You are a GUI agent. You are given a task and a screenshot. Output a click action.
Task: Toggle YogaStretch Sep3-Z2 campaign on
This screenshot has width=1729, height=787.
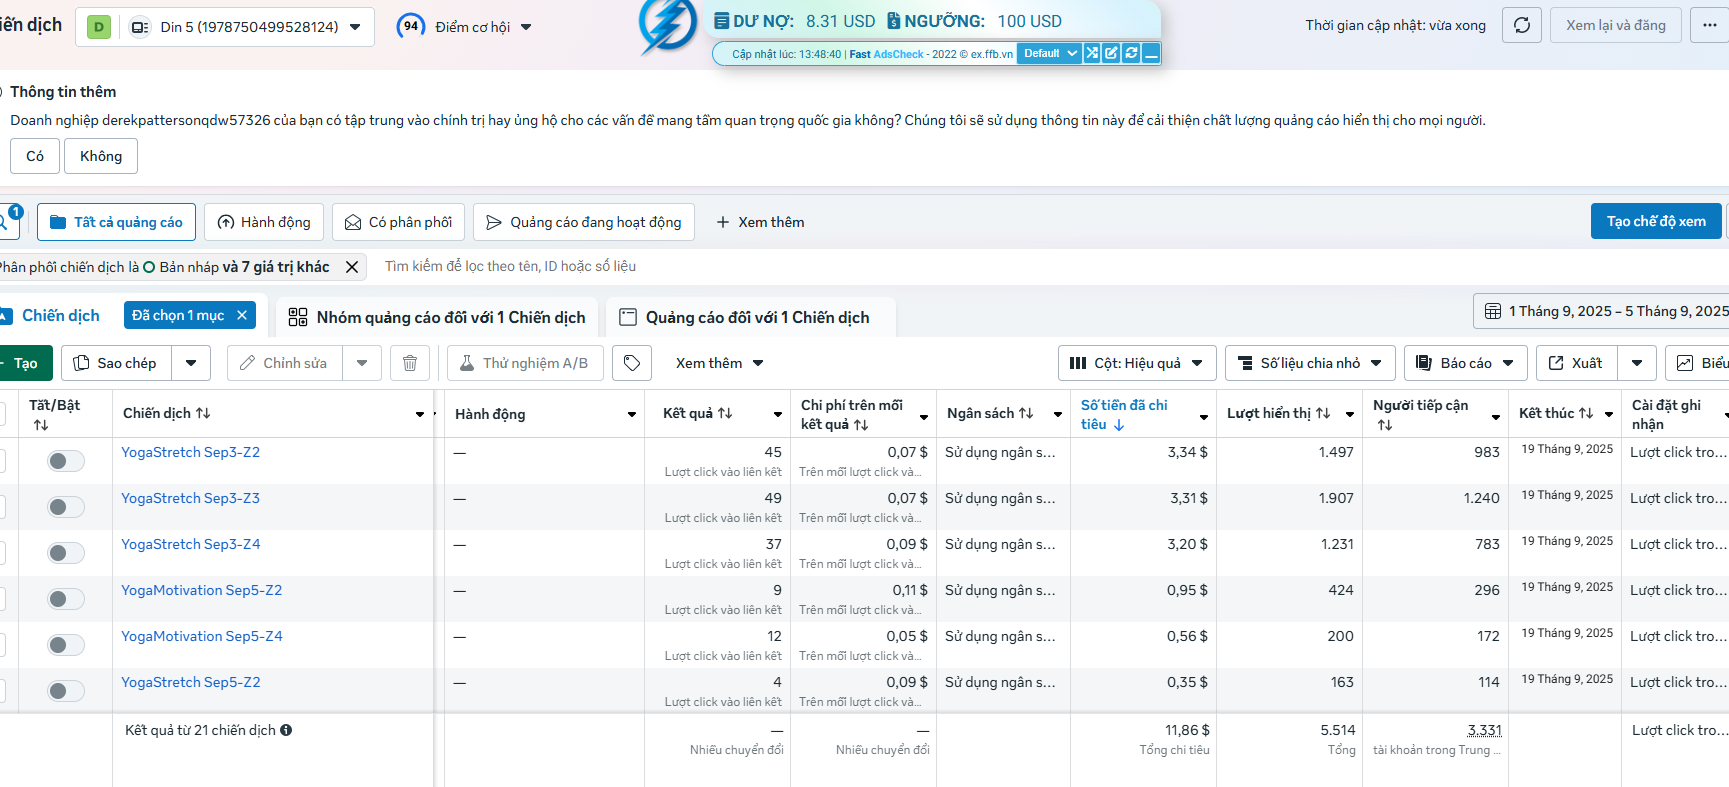[66, 461]
